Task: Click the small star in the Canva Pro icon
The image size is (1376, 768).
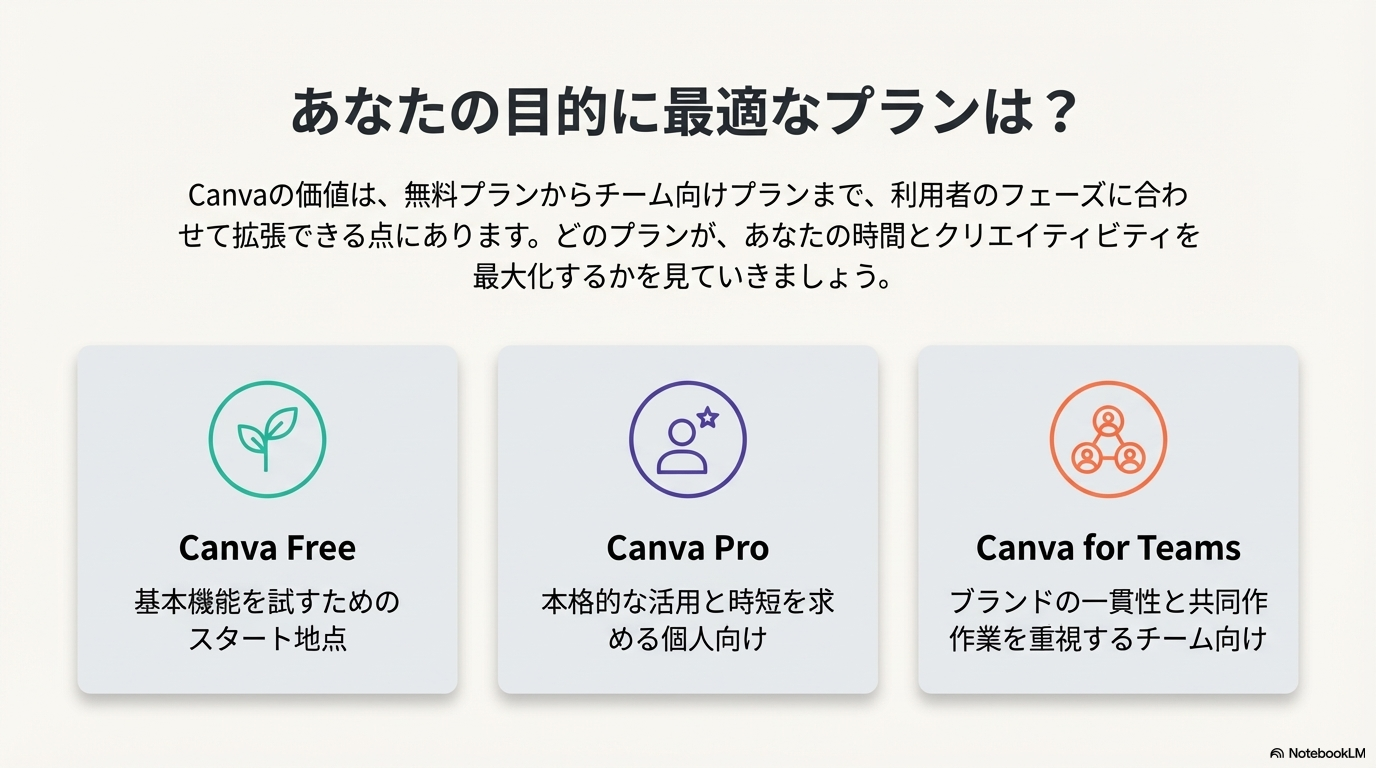Action: [708, 418]
